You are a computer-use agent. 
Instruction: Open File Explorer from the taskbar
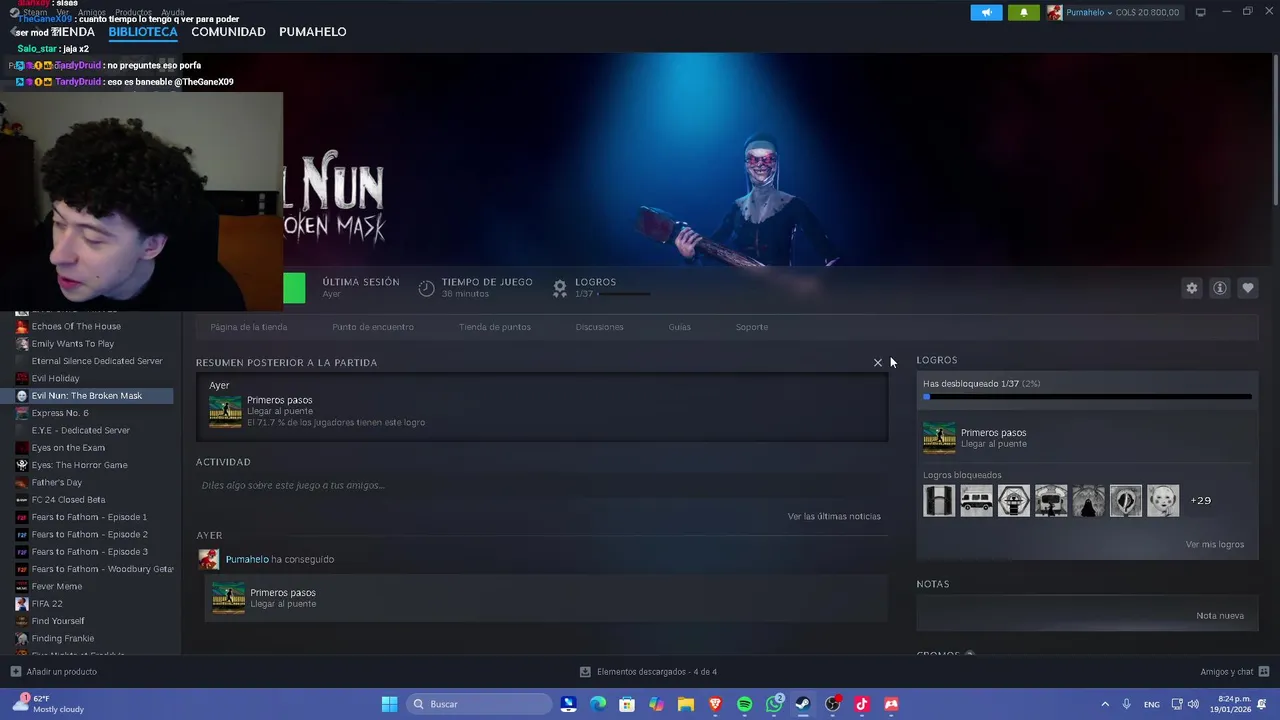(686, 704)
